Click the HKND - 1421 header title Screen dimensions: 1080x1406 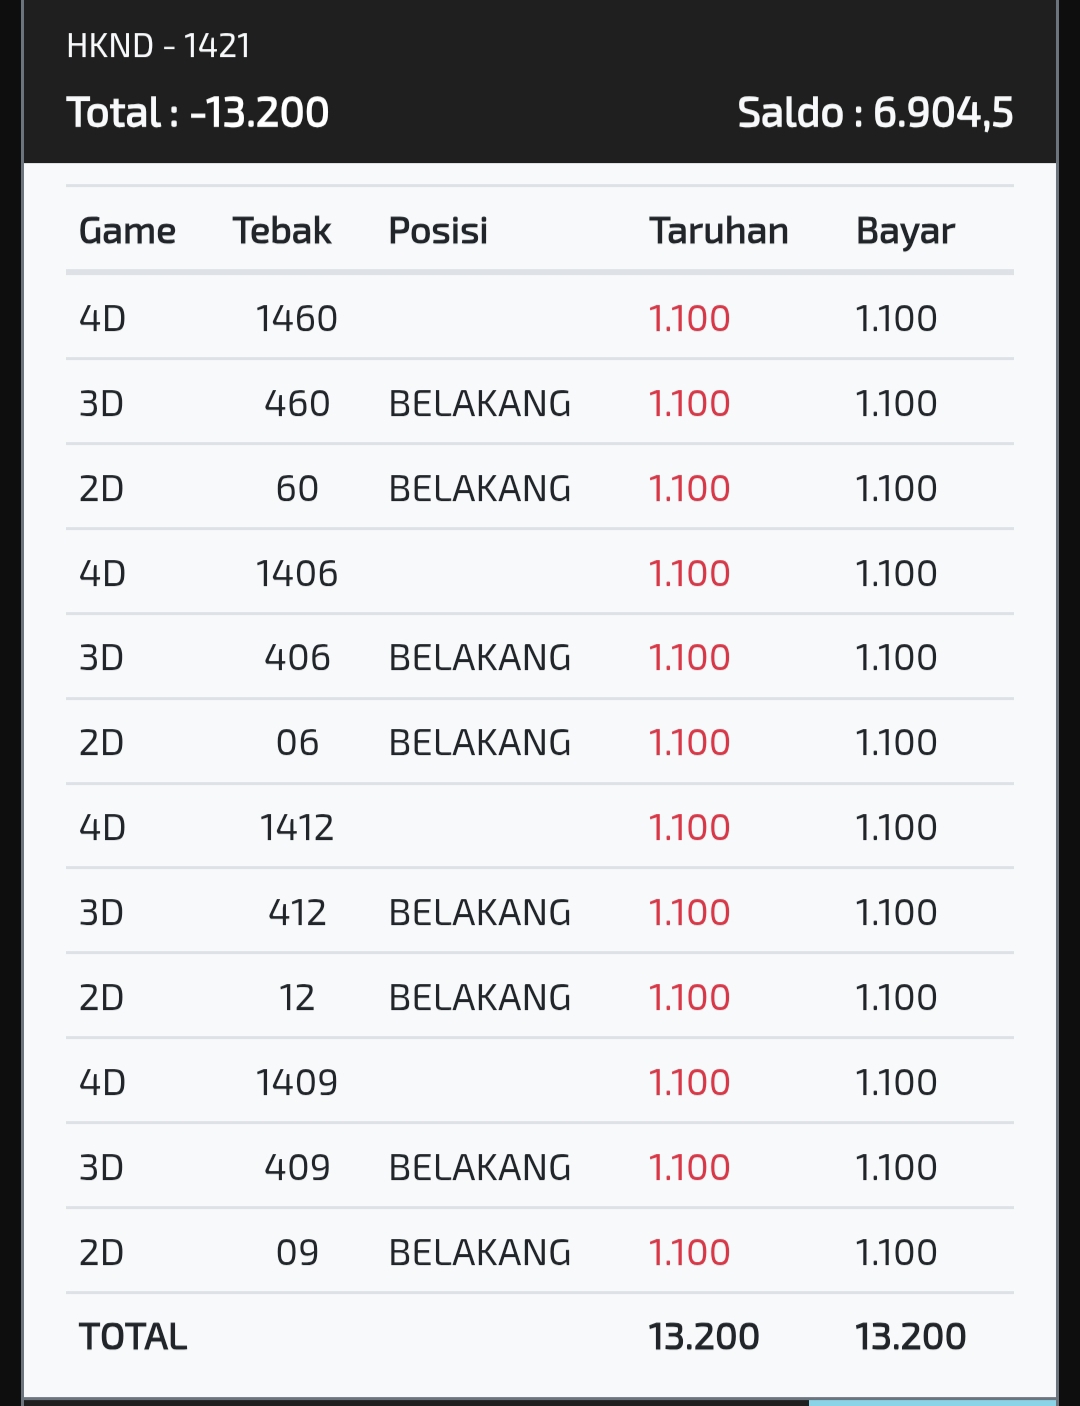158,46
